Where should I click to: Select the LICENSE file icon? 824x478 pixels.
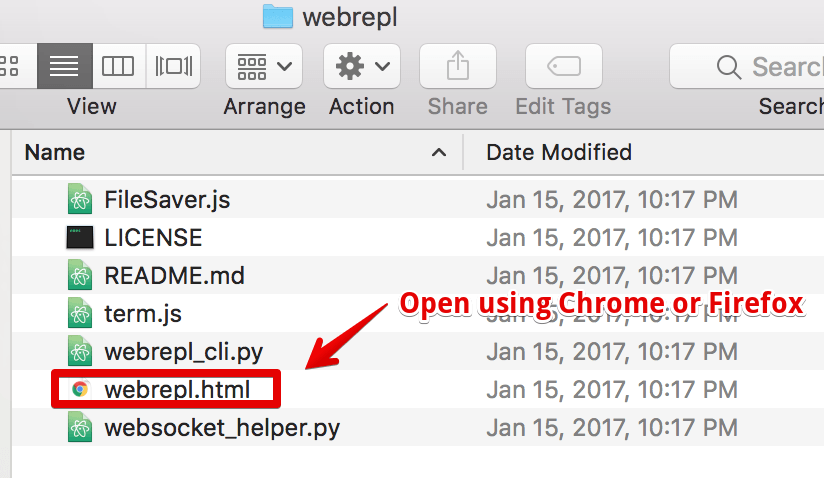click(x=80, y=237)
